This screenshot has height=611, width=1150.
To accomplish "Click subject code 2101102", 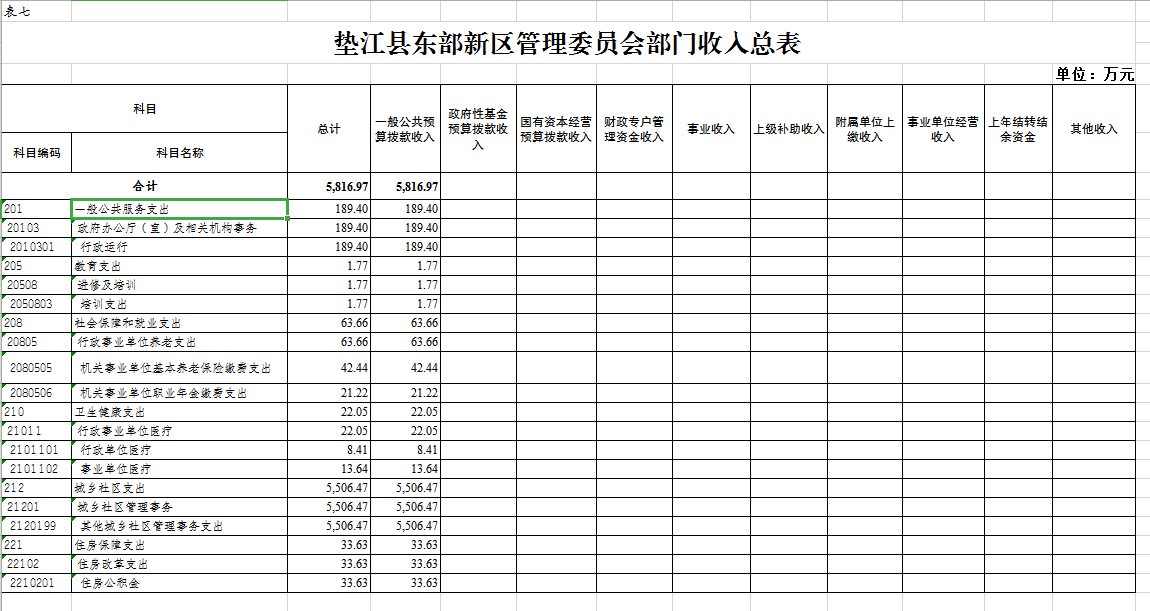I will (37, 469).
